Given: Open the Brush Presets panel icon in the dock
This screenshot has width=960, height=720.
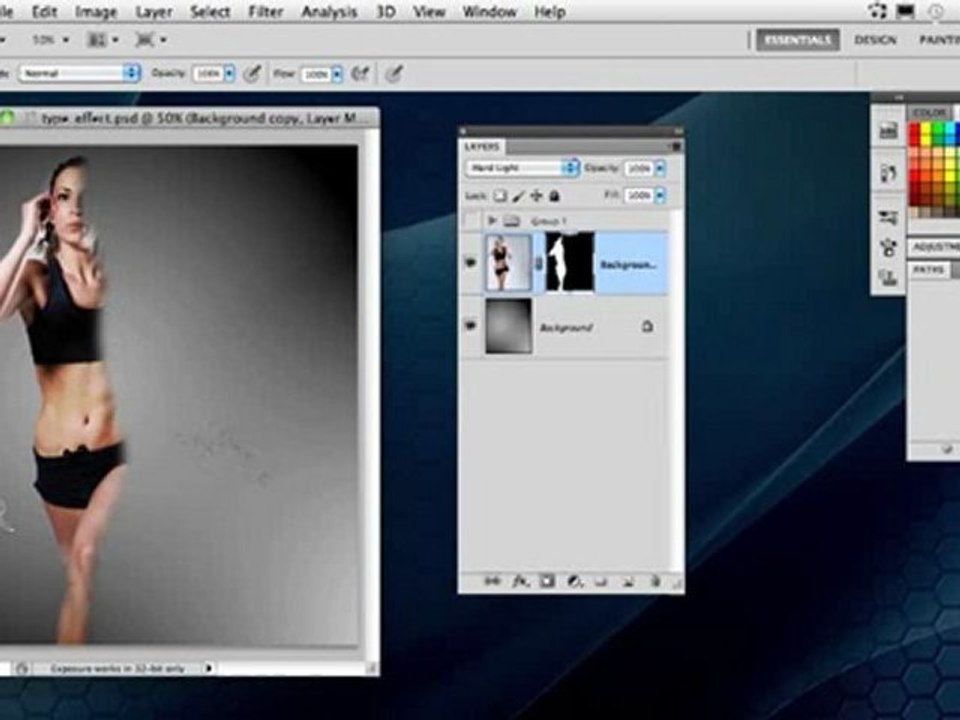Looking at the screenshot, I should (x=888, y=217).
